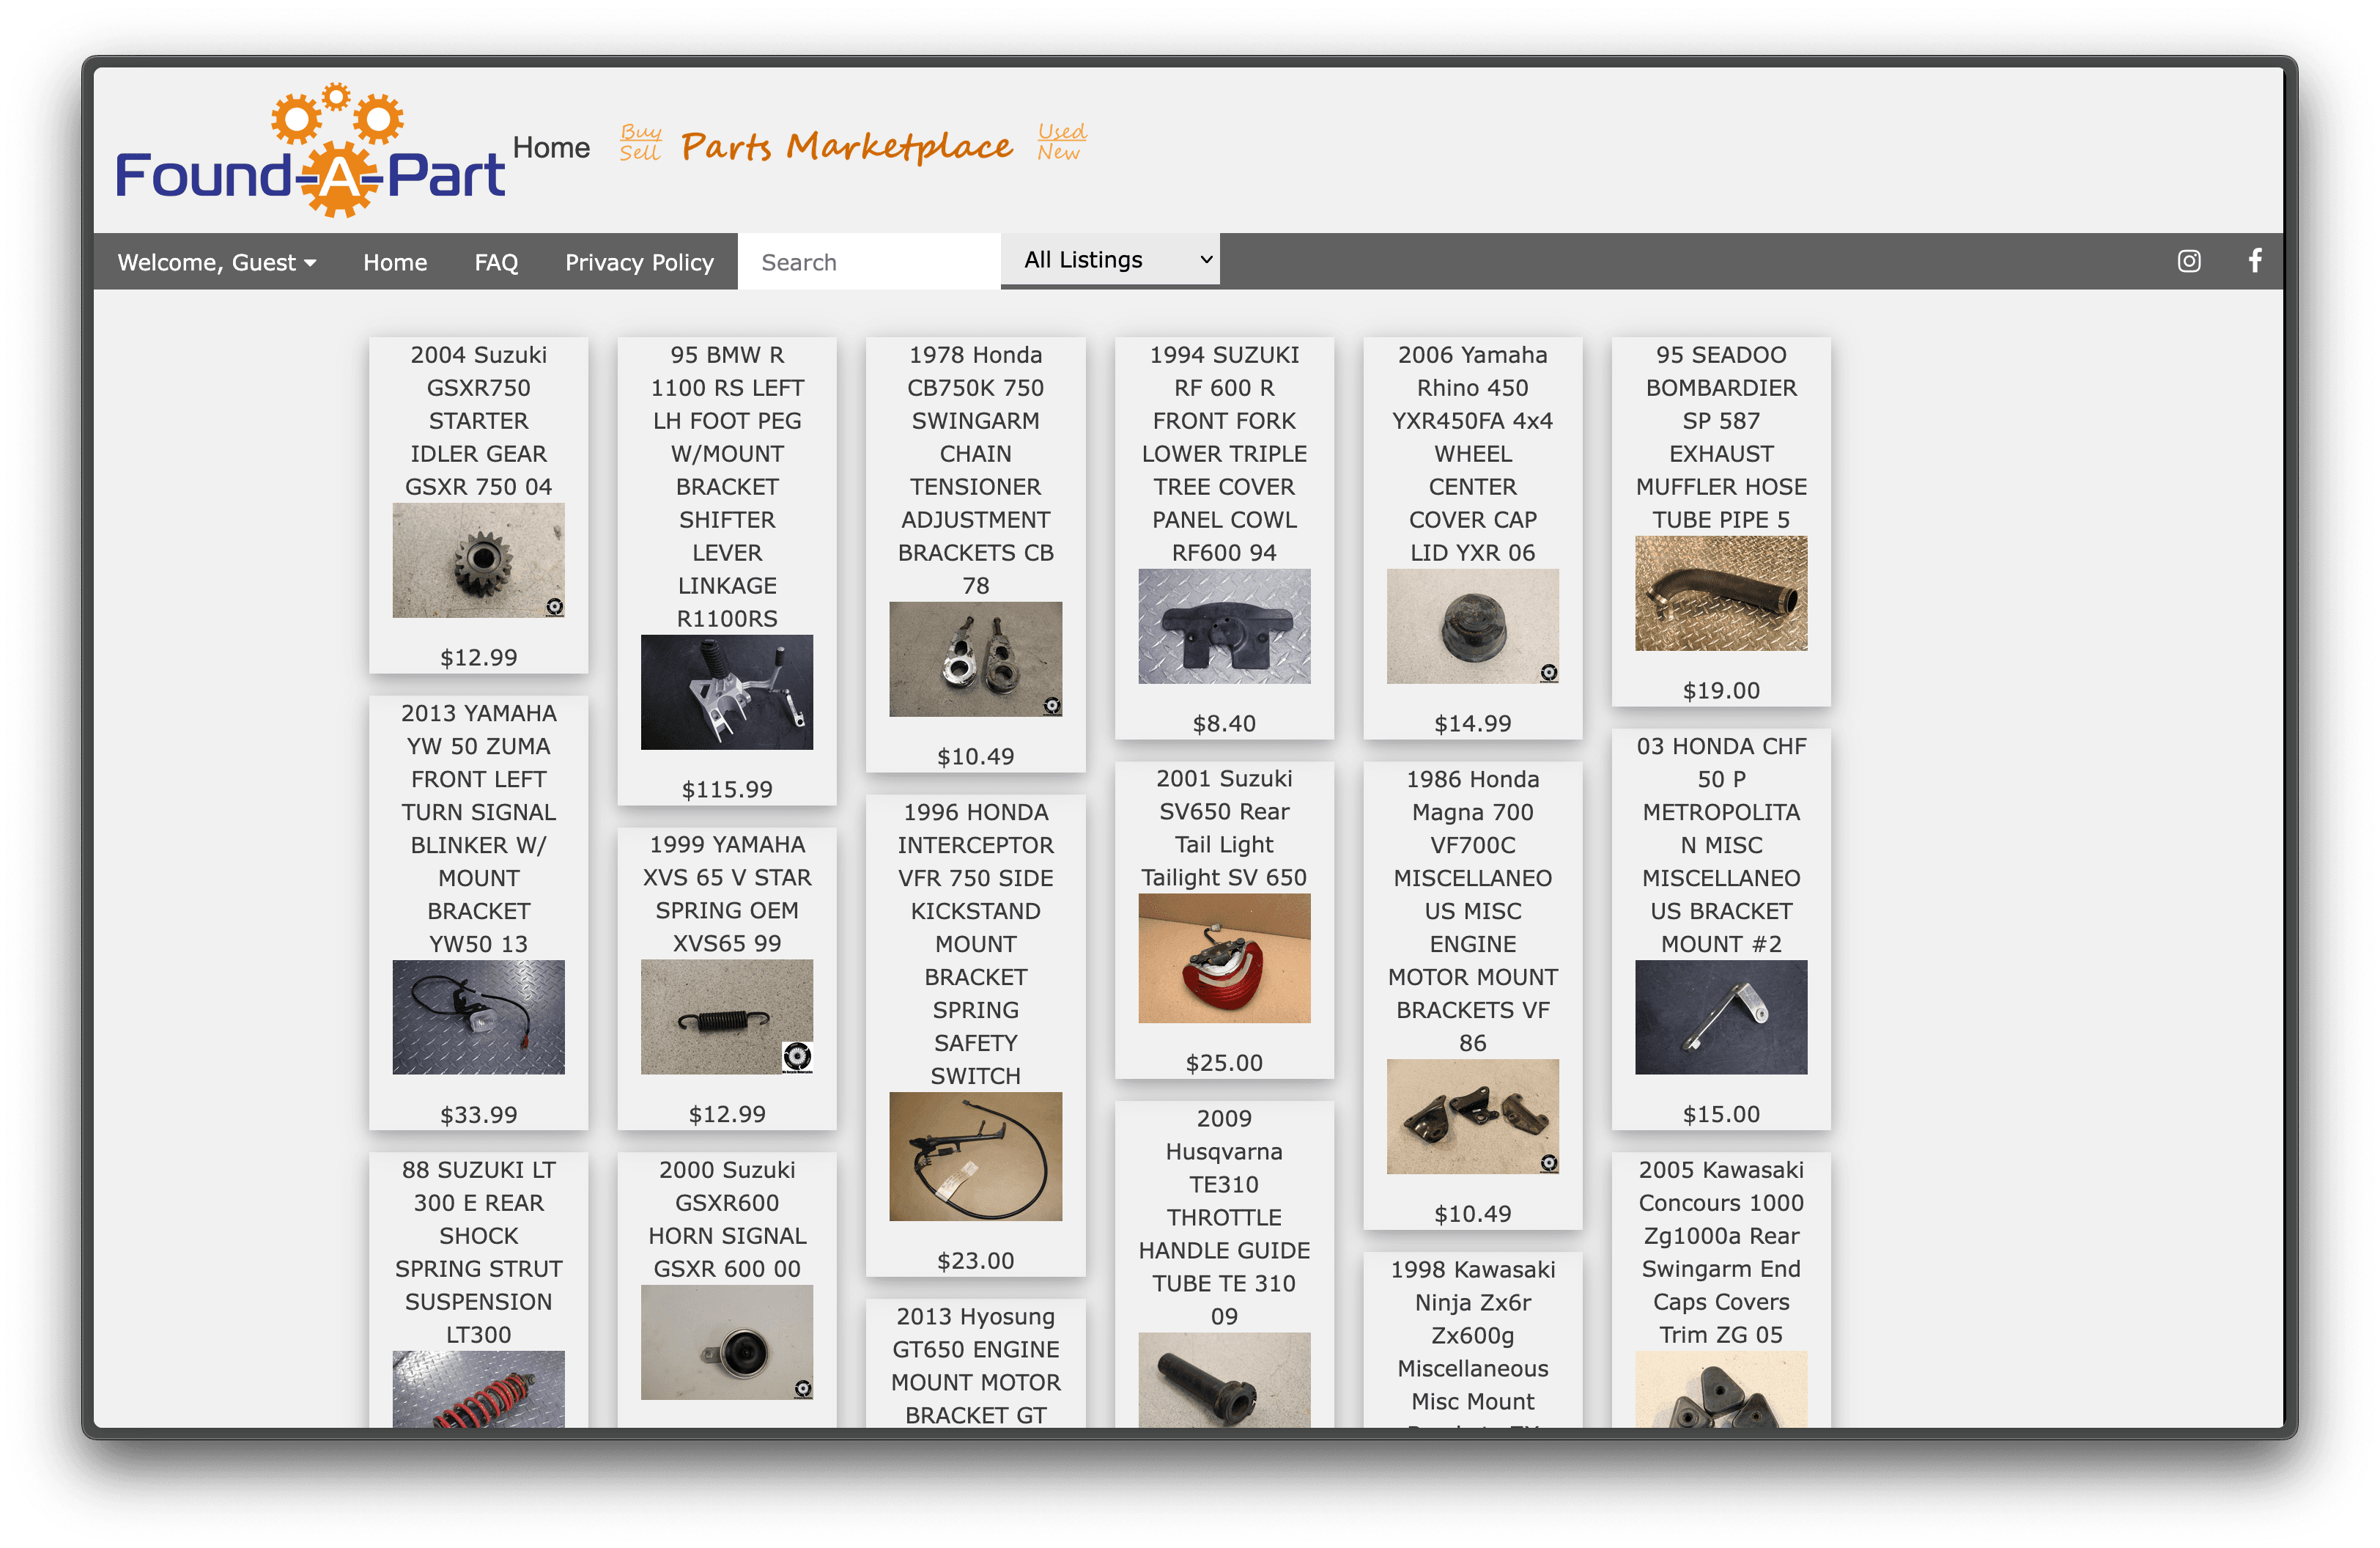
Task: Click Home in the gray navigation bar
Action: tap(395, 262)
